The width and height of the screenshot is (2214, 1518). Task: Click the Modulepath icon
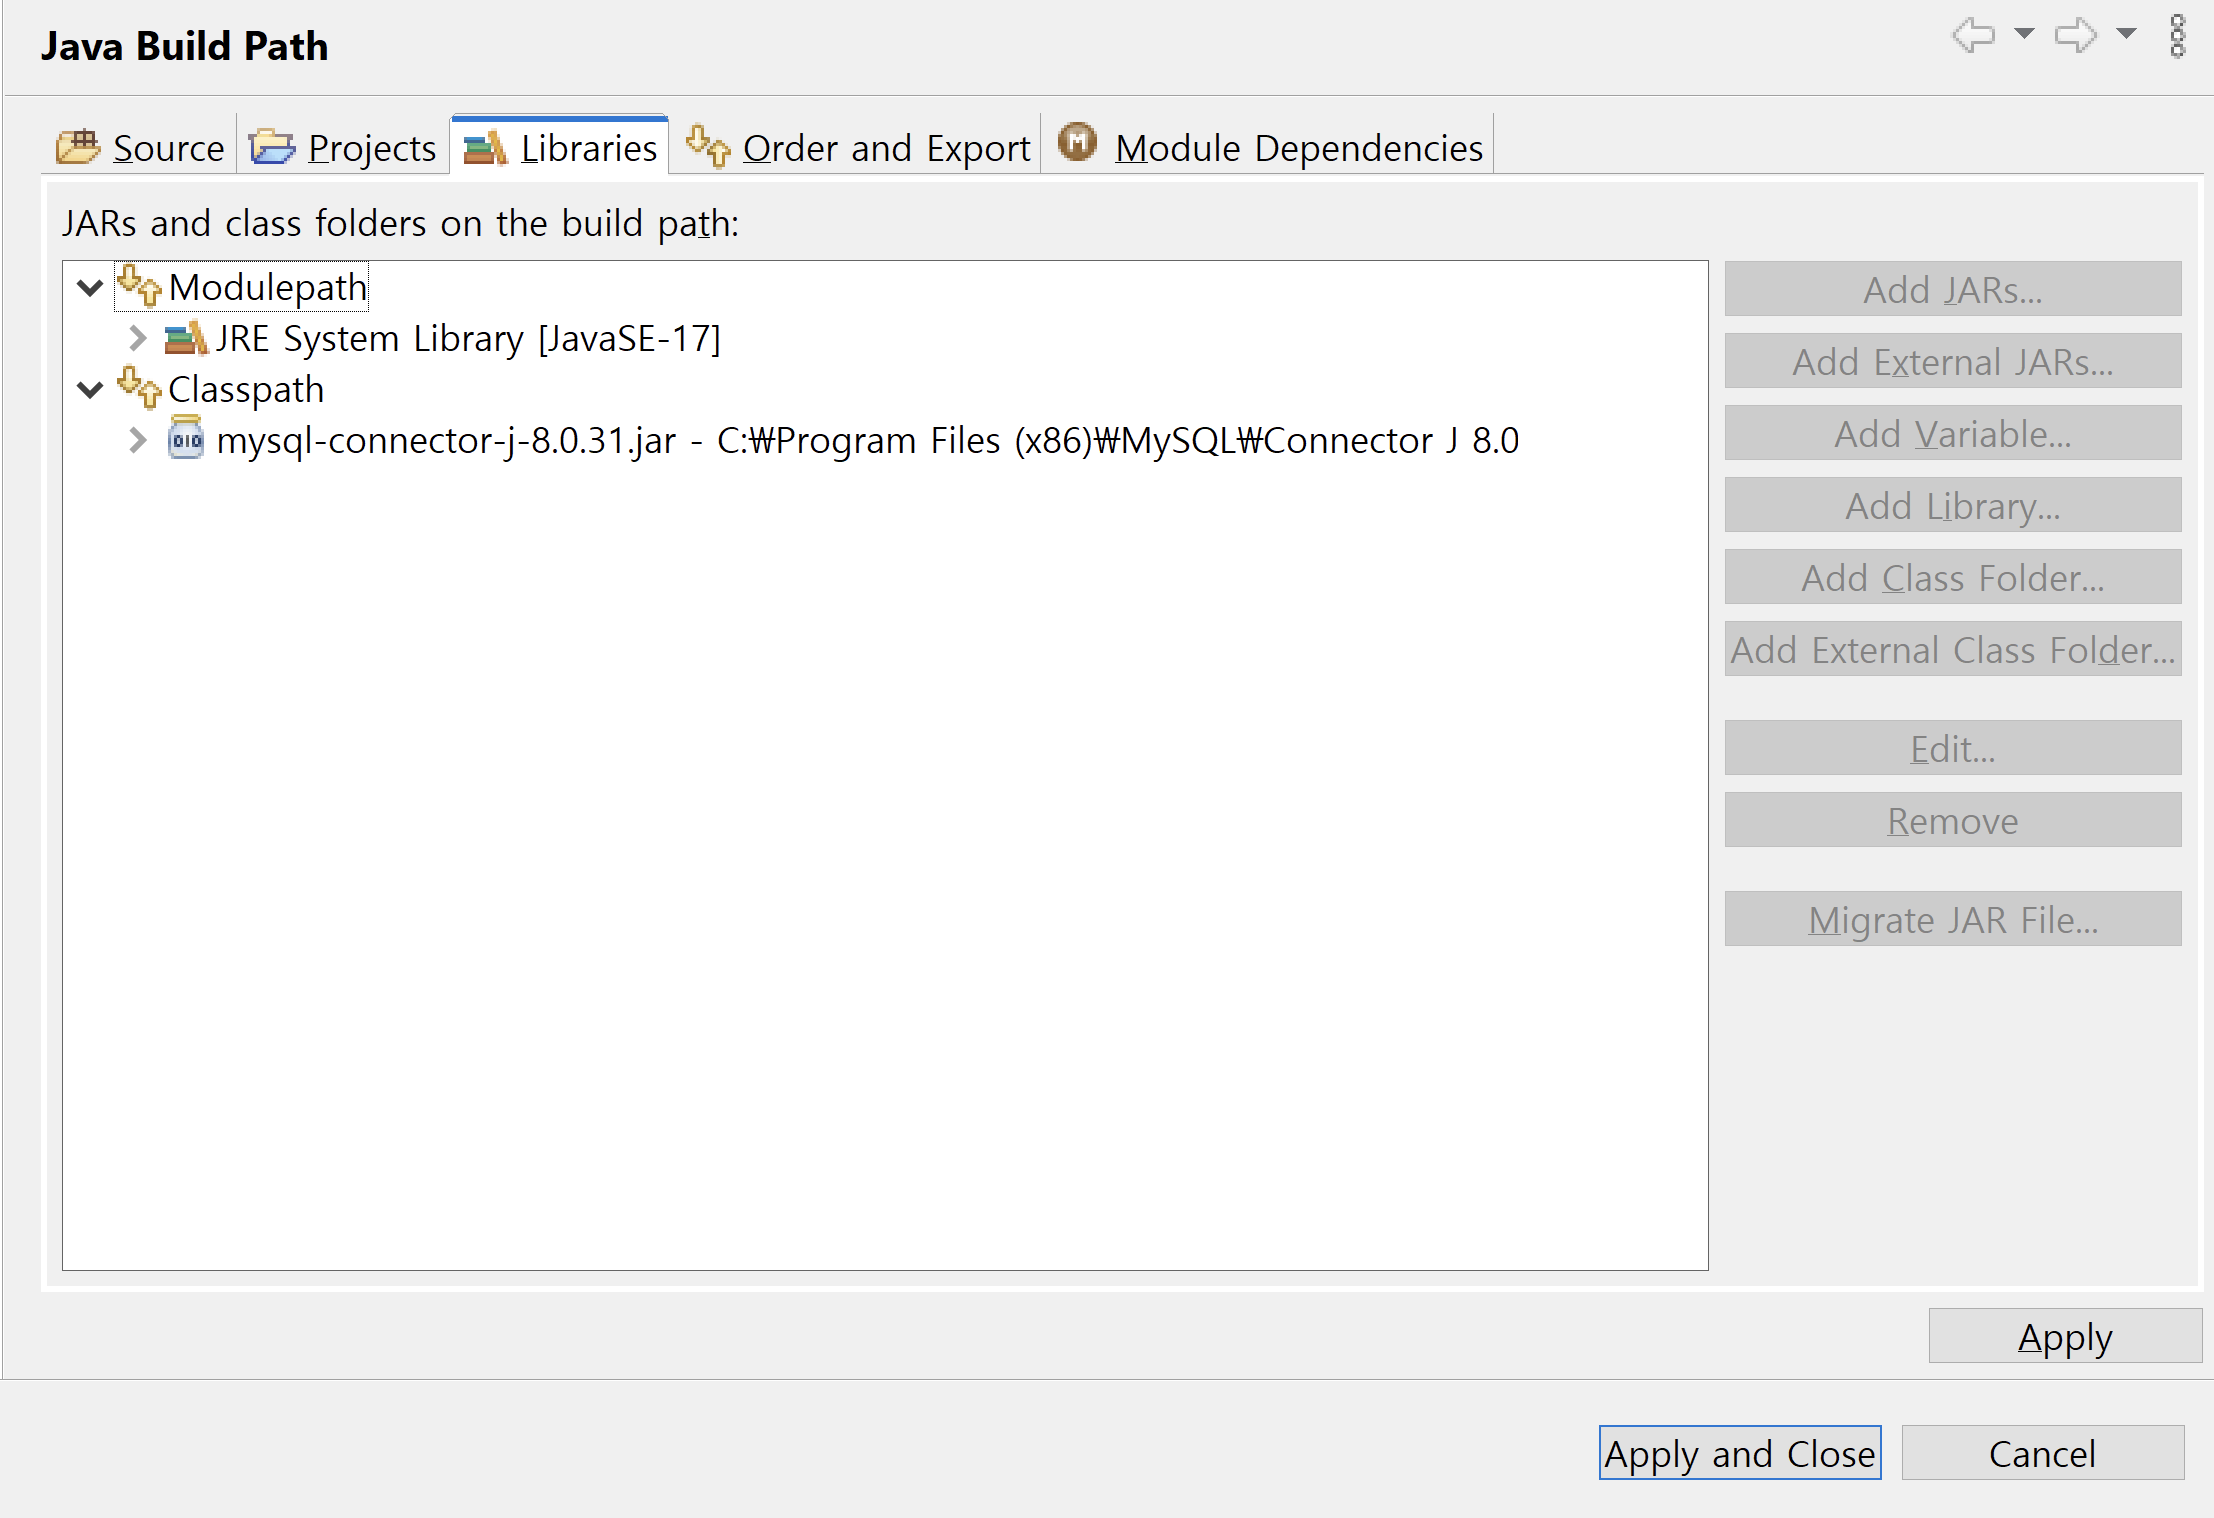(138, 286)
